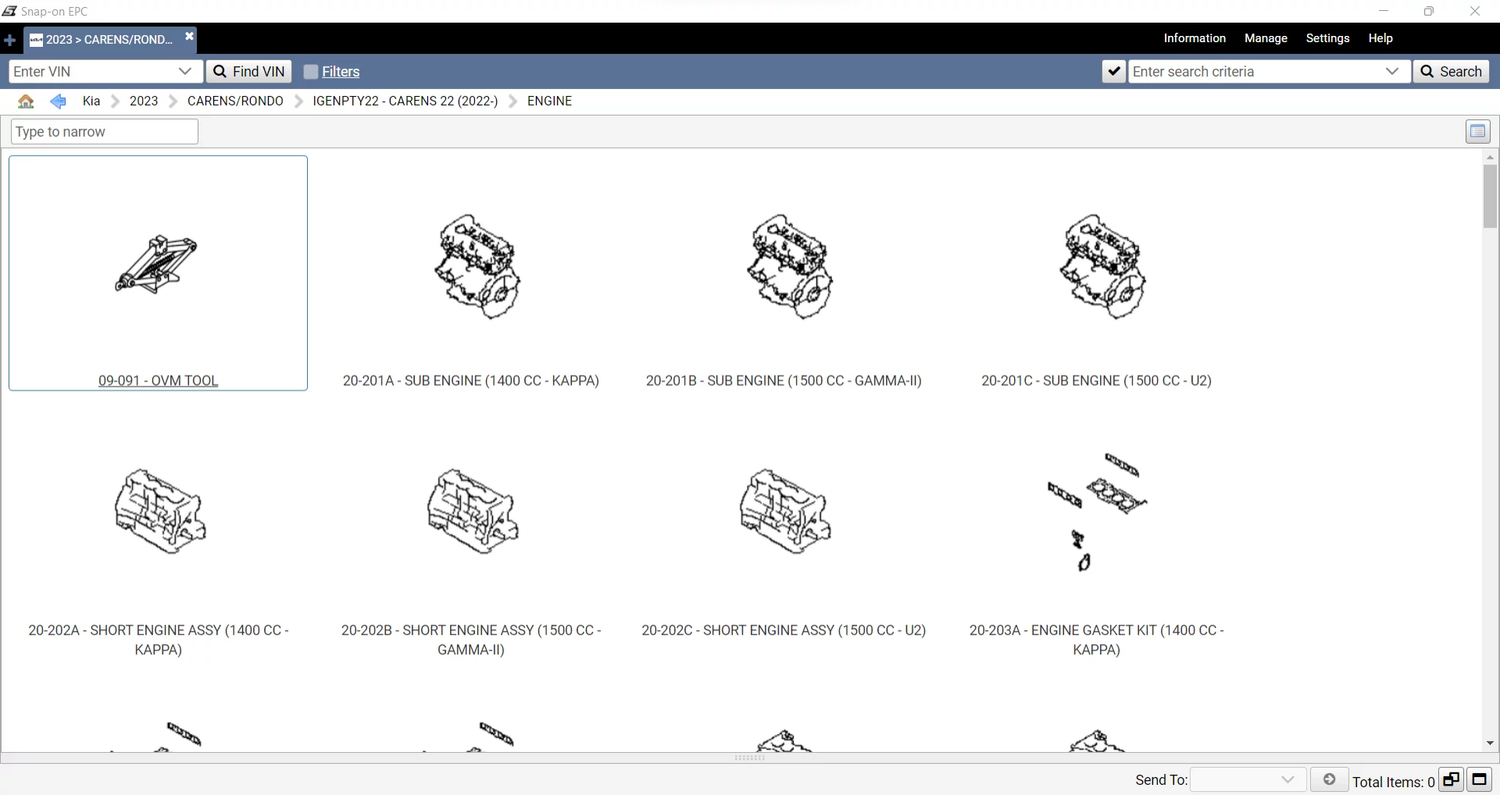Open a new tab with plus icon
Image resolution: width=1500 pixels, height=795 pixels.
10,40
